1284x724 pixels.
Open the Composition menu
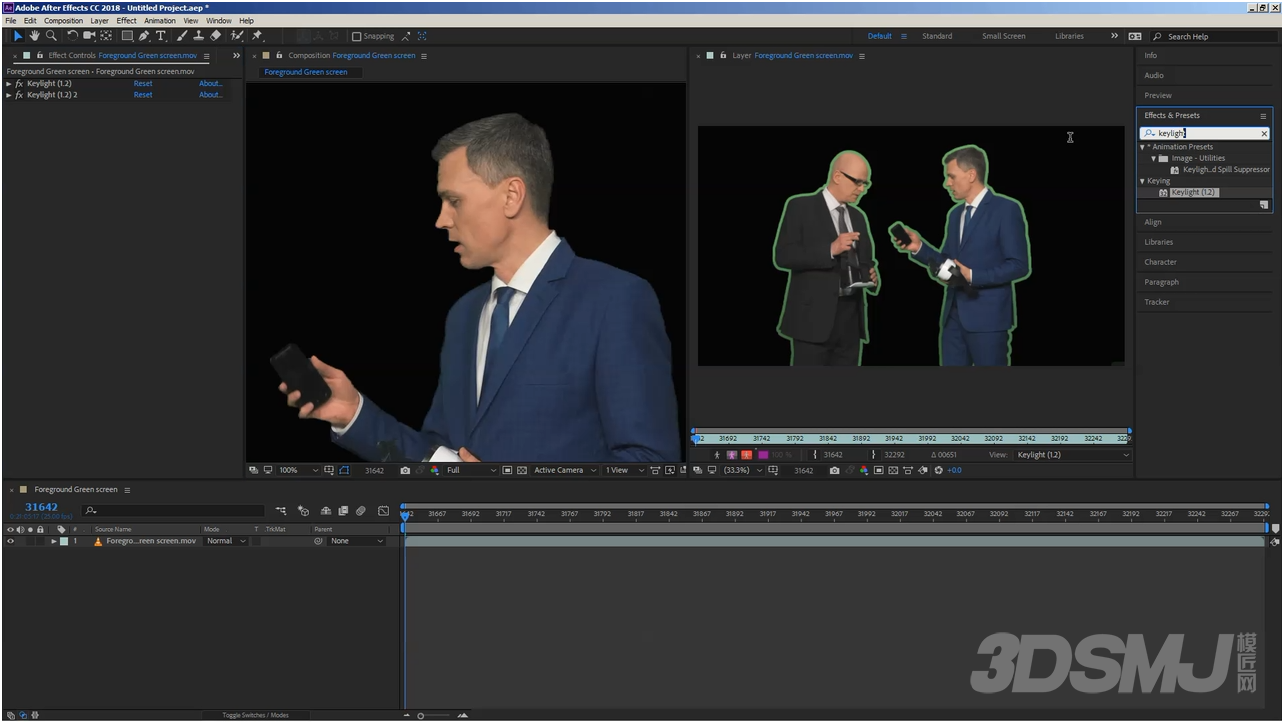pyautogui.click(x=64, y=20)
